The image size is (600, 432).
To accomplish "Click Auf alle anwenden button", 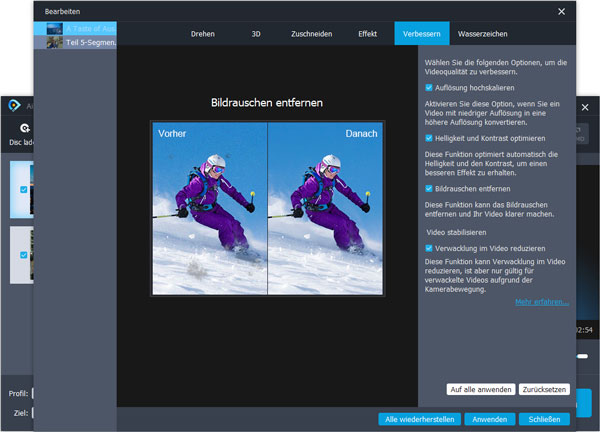I will 481,390.
